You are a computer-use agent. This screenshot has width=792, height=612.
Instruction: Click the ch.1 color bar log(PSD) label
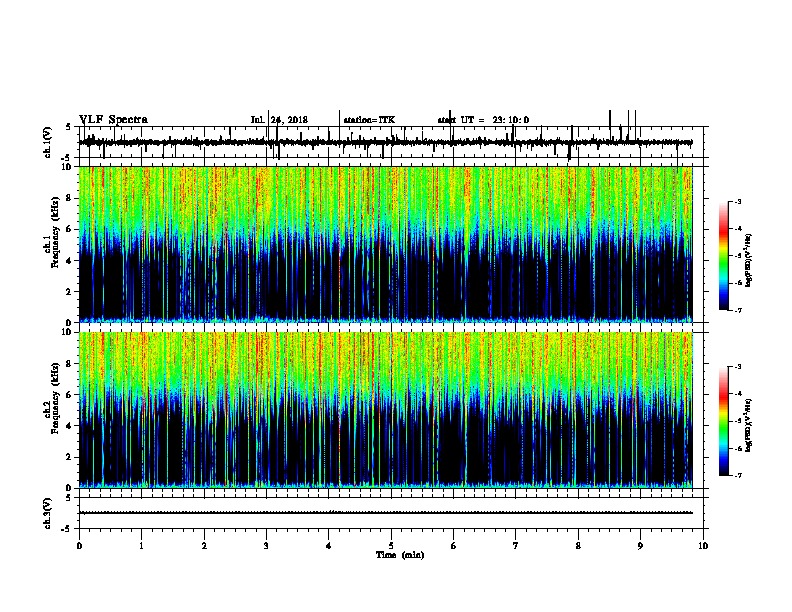click(x=749, y=260)
